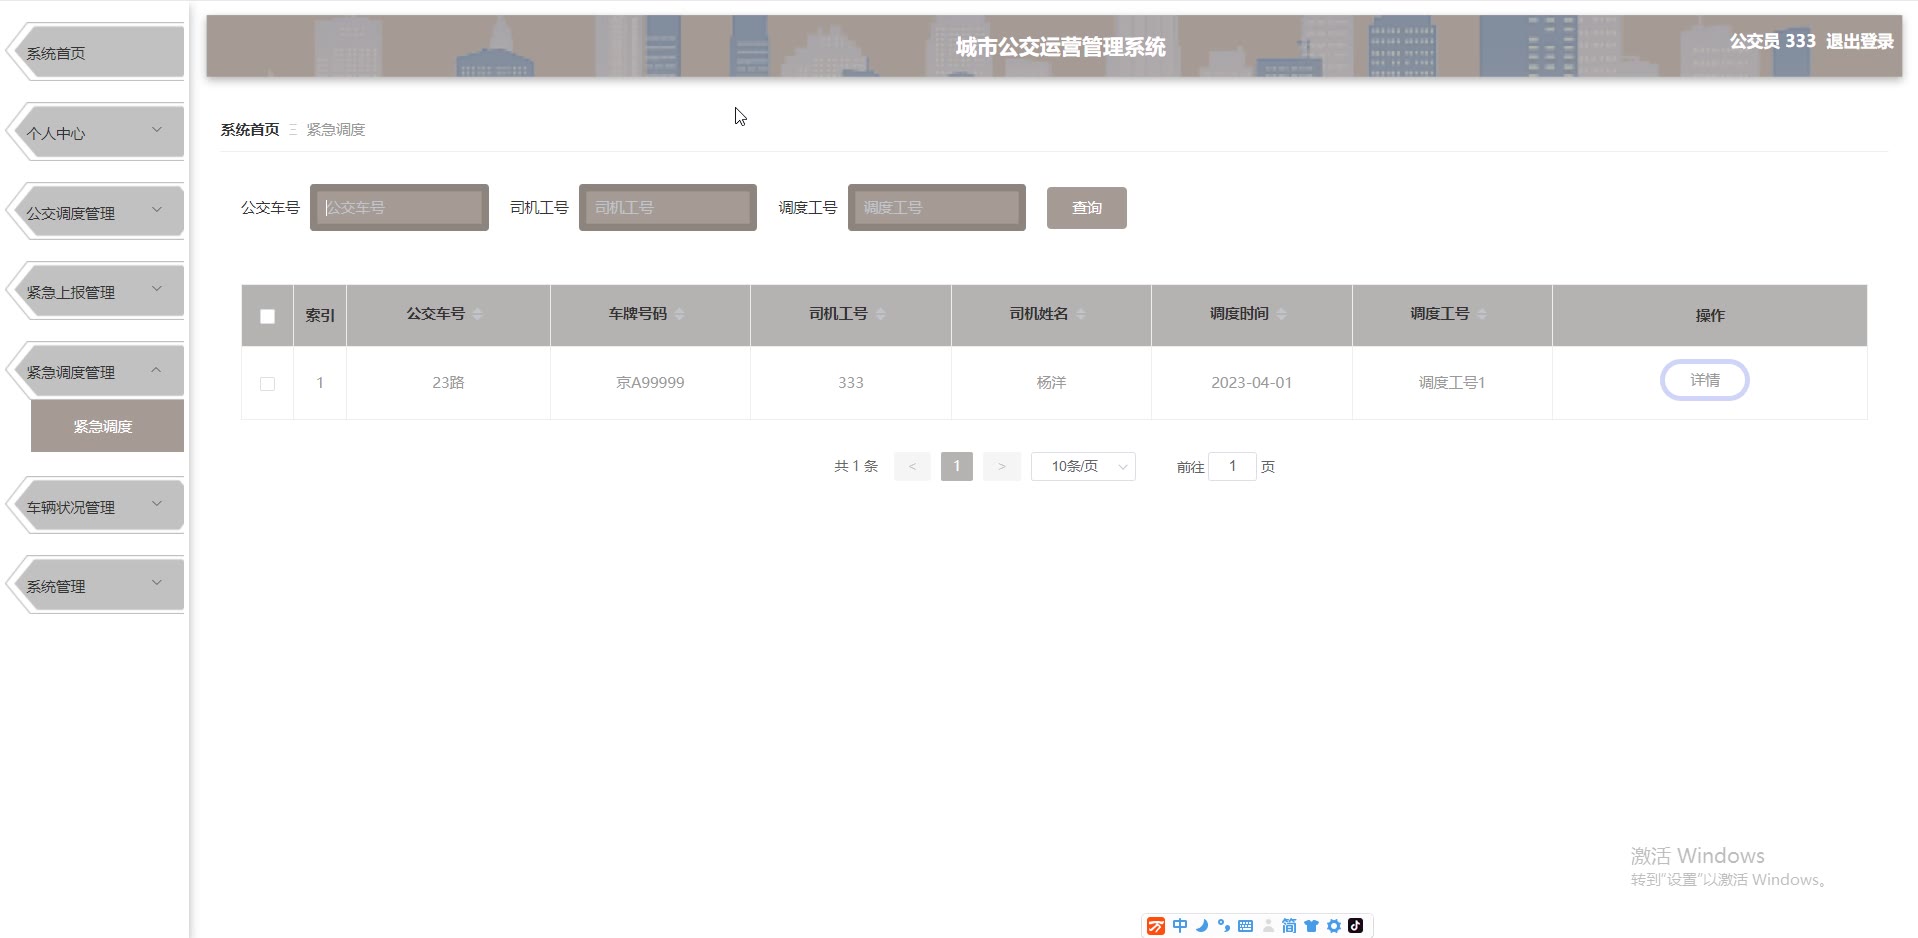The width and height of the screenshot is (1918, 938).
Task: Click 退出登录 to log out
Action: point(1860,41)
